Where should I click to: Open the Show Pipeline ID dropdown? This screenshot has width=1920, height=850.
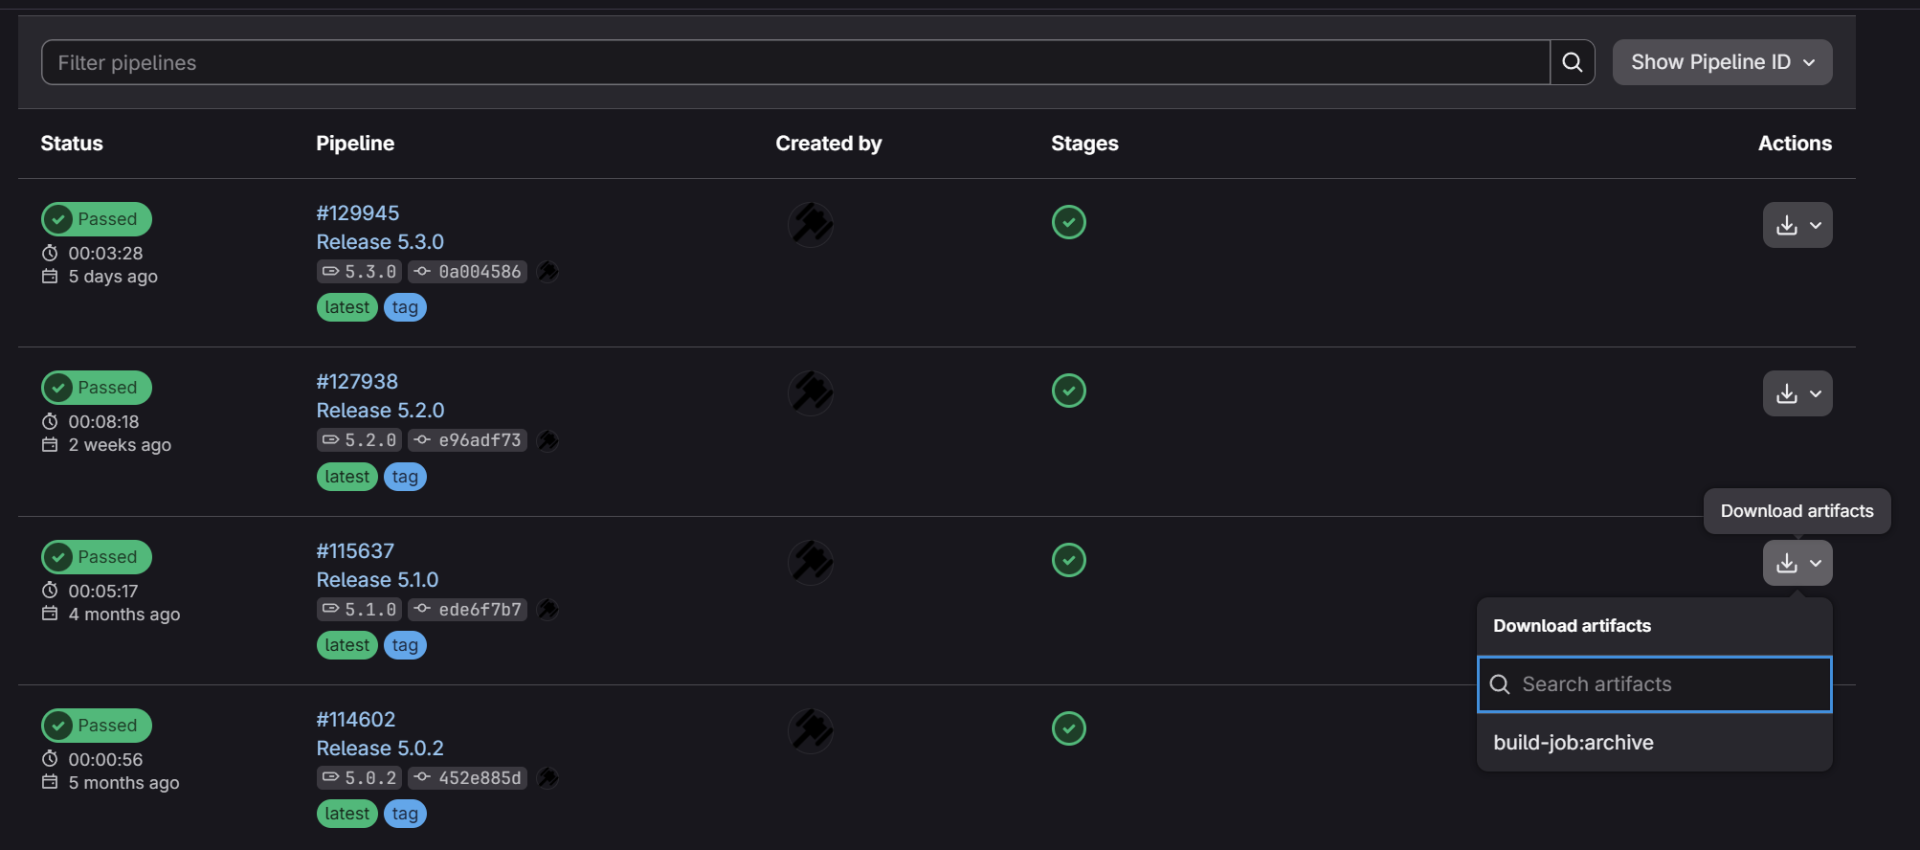pos(1722,62)
